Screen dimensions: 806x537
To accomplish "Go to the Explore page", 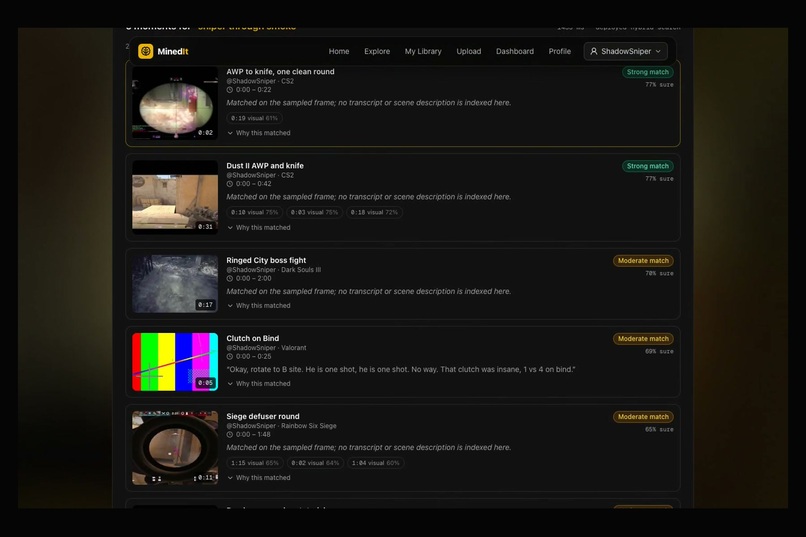I will tap(377, 51).
